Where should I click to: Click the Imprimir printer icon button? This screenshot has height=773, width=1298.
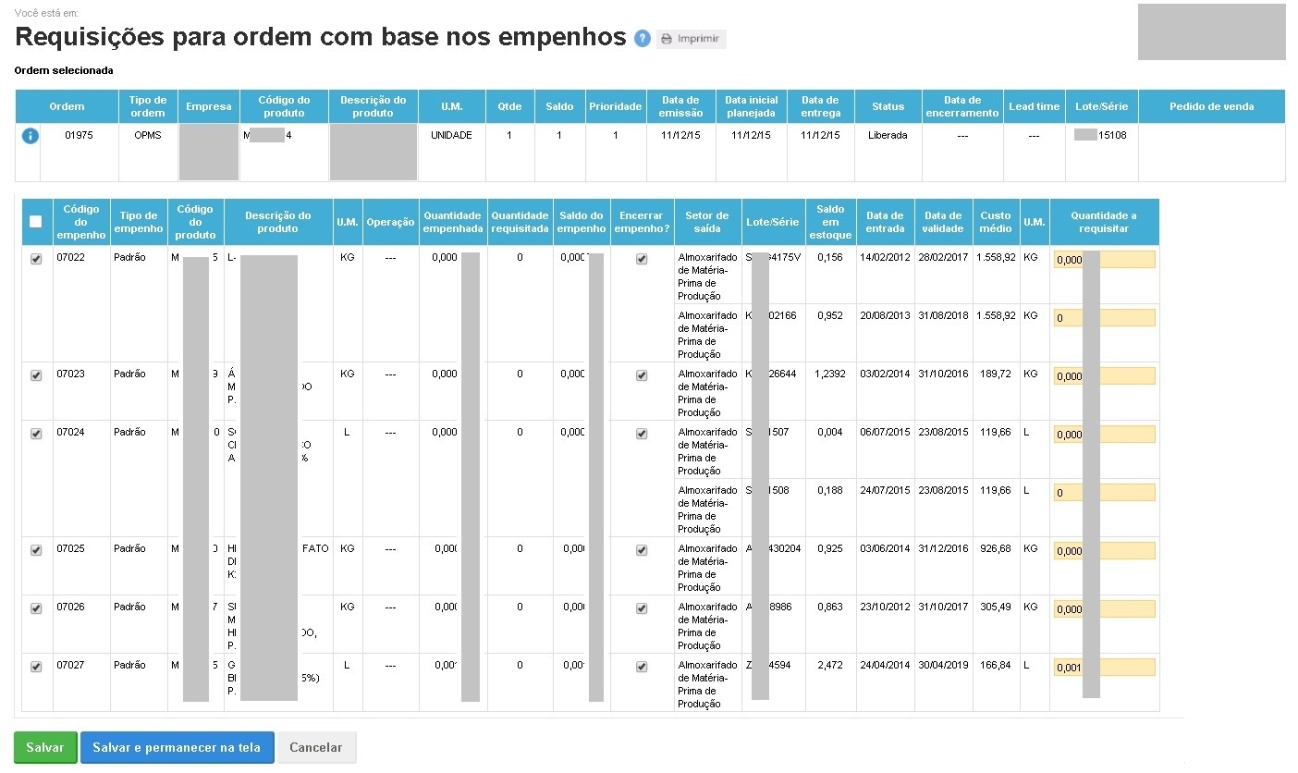[x=691, y=39]
